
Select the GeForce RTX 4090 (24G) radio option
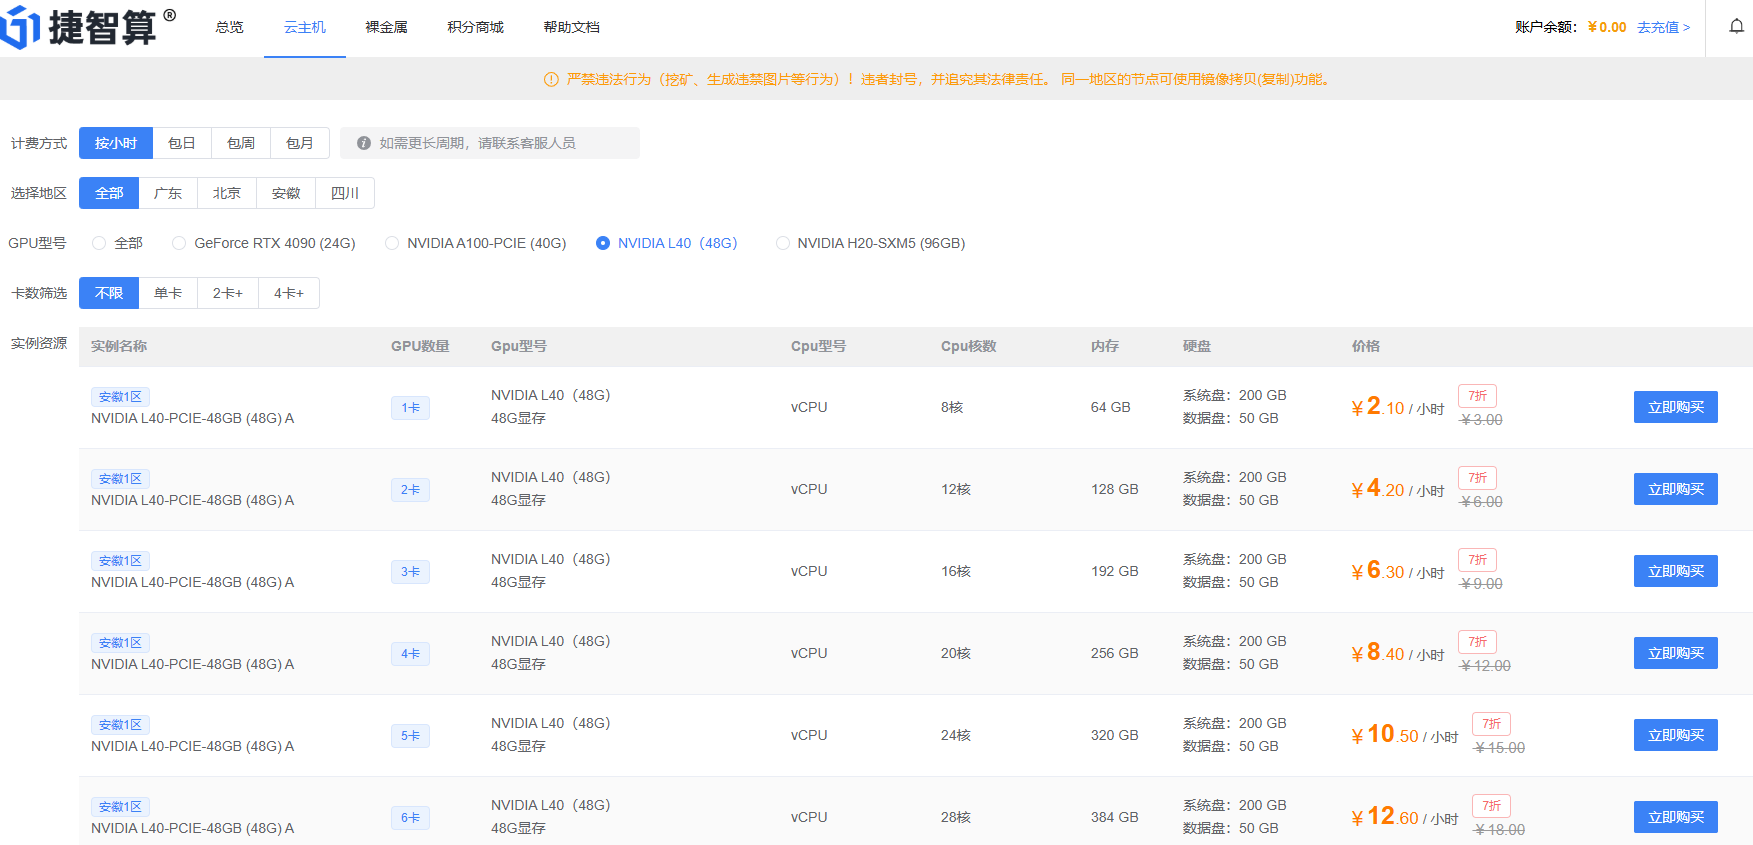(179, 243)
